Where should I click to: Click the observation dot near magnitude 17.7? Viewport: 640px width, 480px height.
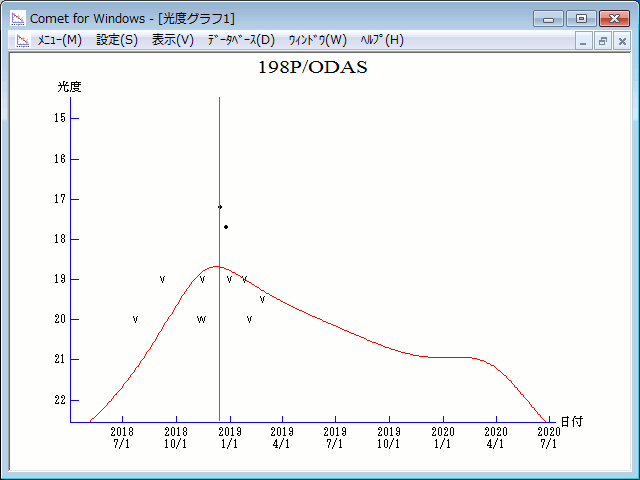click(226, 227)
